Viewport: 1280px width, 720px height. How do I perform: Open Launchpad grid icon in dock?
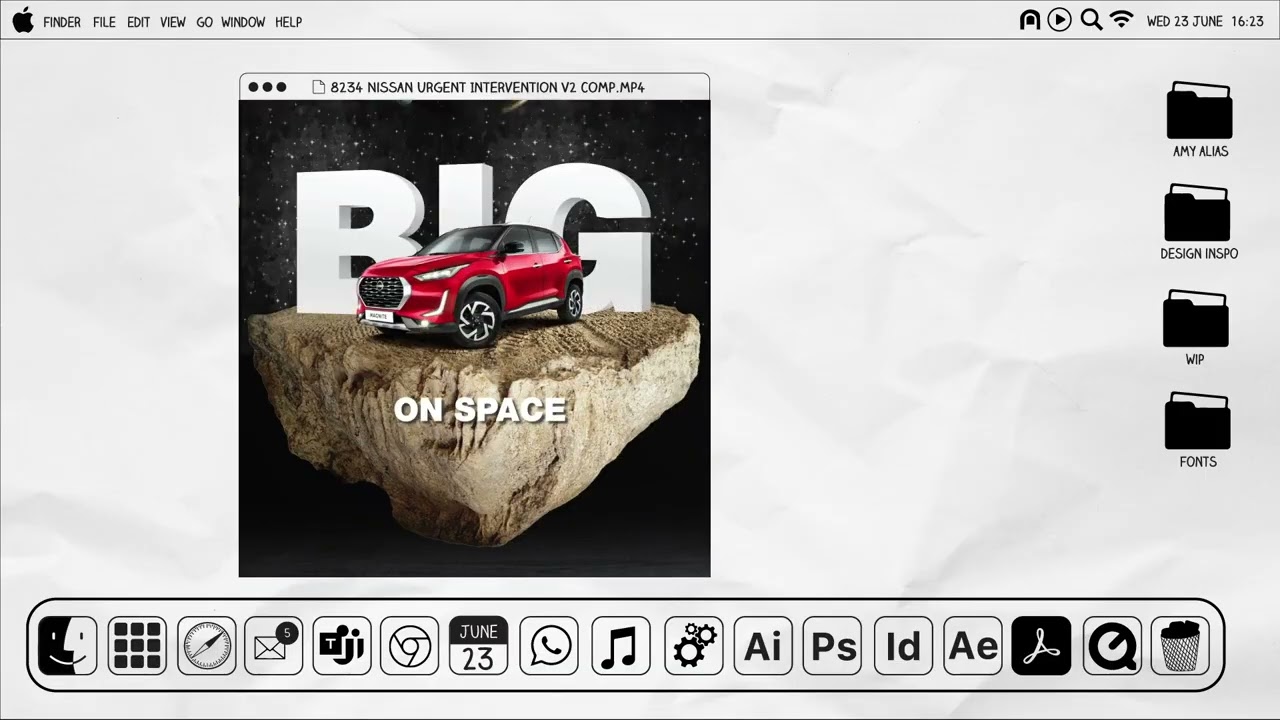pos(137,645)
